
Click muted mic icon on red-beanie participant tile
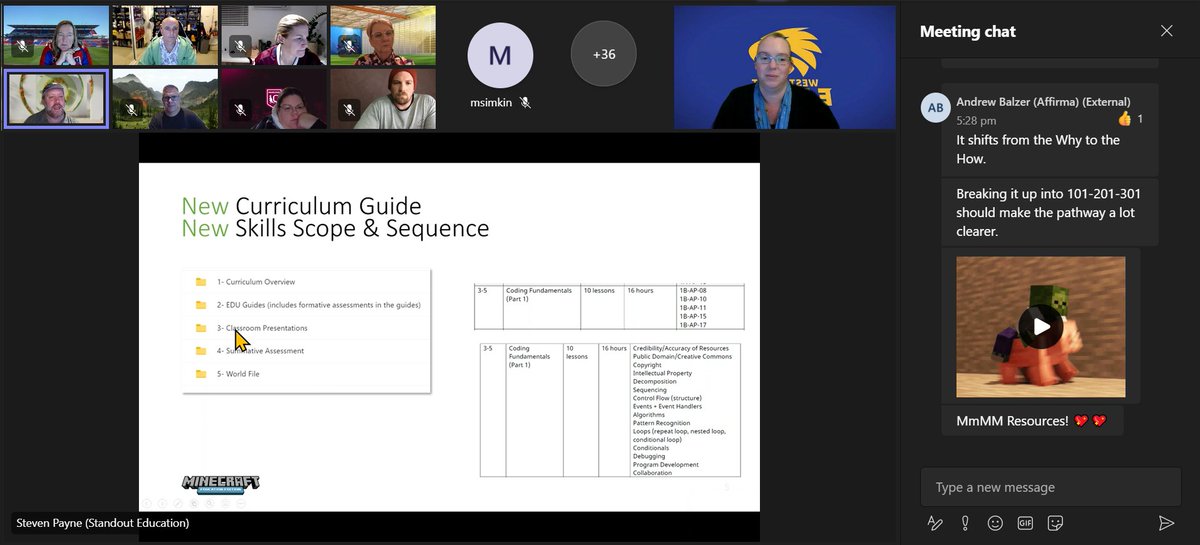pos(349,109)
